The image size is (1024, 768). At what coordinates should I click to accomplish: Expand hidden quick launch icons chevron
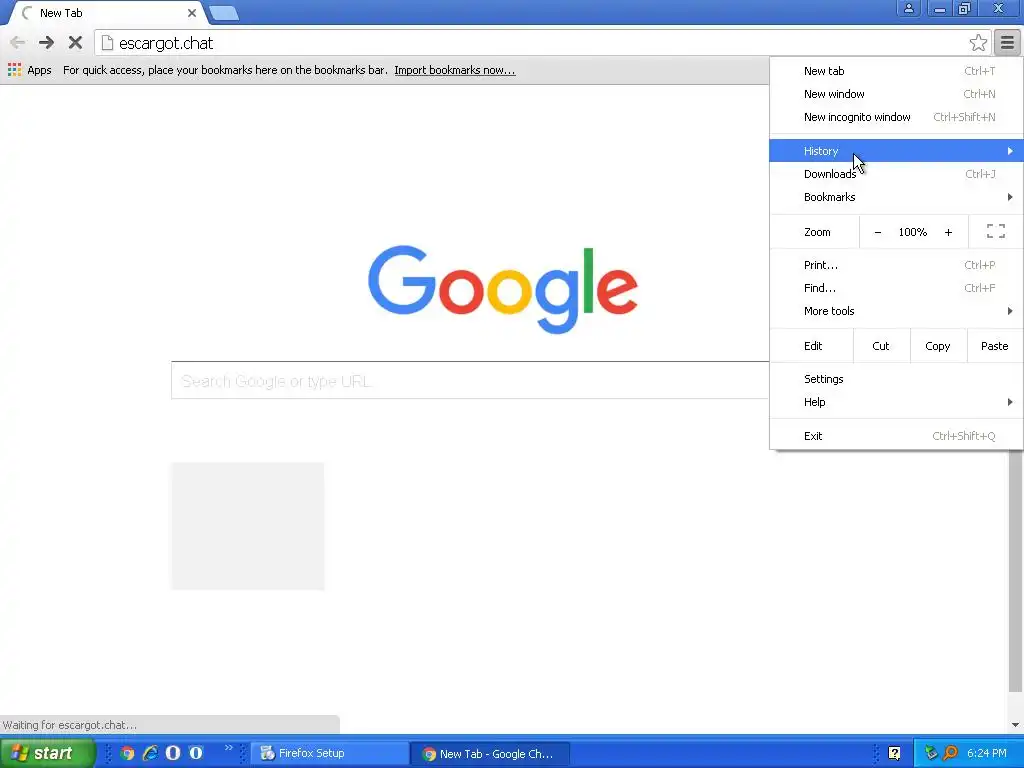[x=228, y=748]
